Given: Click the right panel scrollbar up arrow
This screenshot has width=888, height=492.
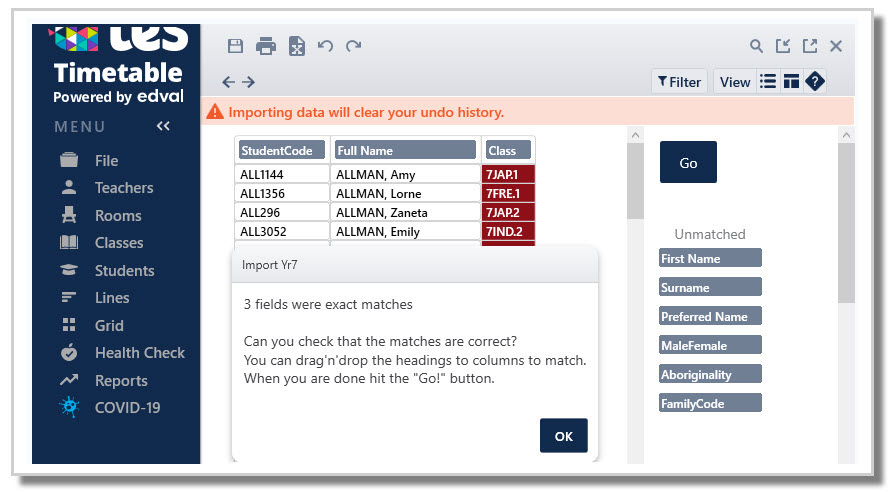Looking at the screenshot, I should click(x=846, y=135).
